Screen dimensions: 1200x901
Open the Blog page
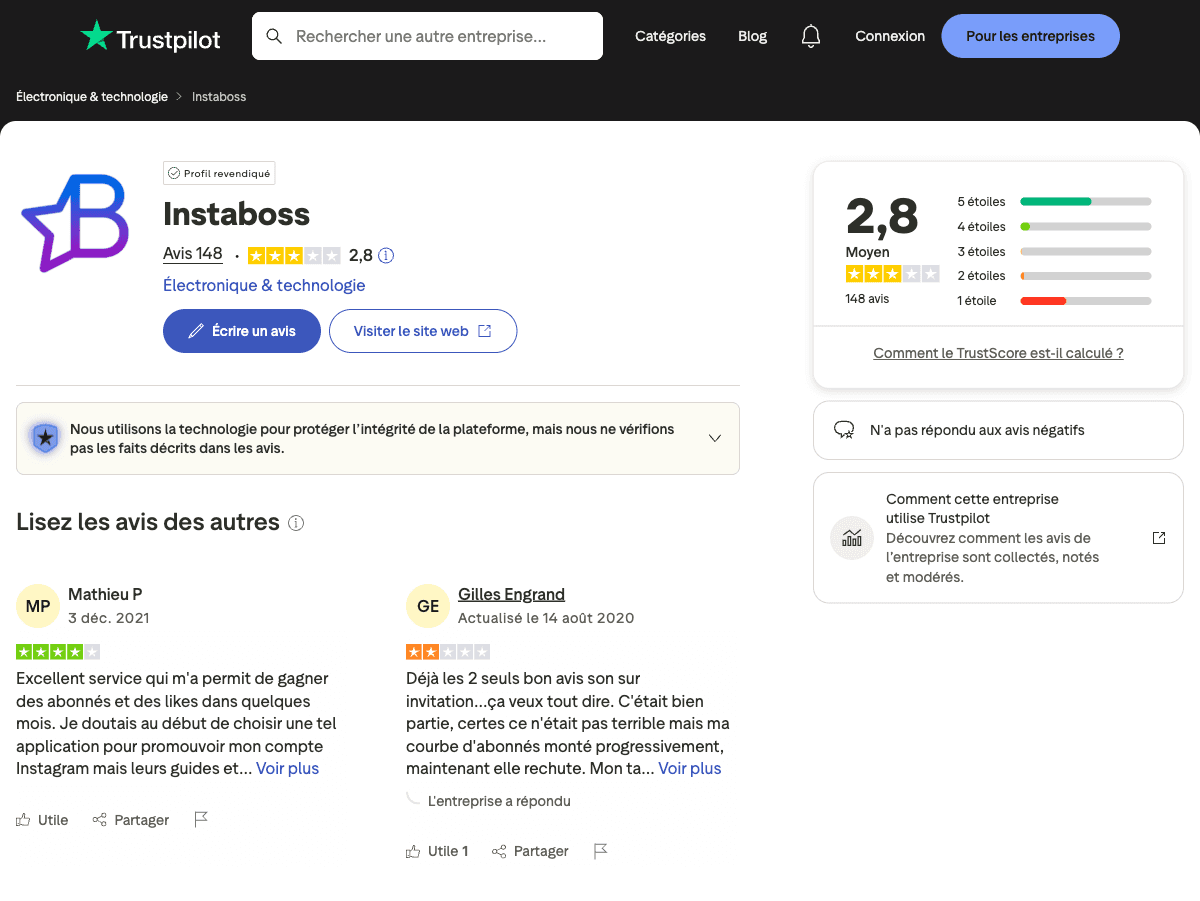point(752,36)
